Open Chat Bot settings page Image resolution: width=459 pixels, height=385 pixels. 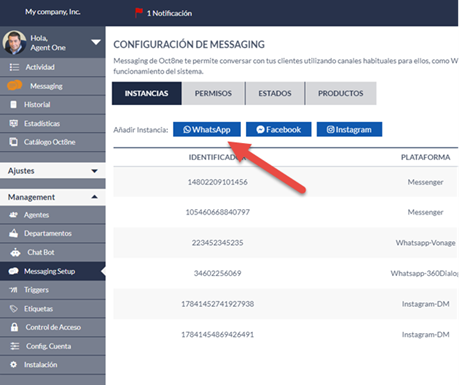click(53, 252)
